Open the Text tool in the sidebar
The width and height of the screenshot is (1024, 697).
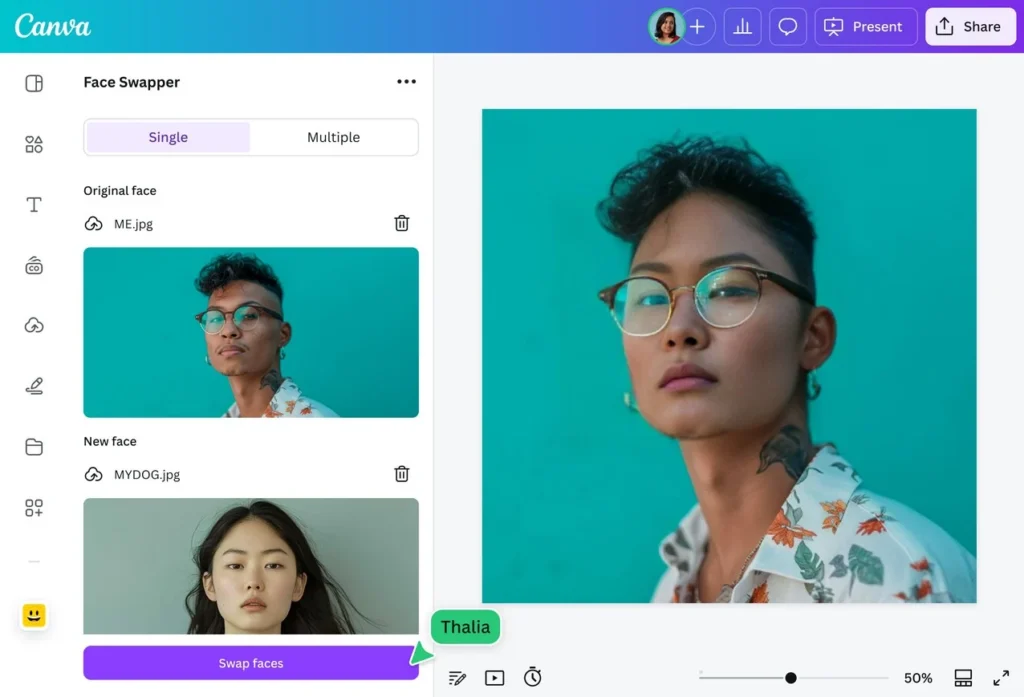point(33,204)
